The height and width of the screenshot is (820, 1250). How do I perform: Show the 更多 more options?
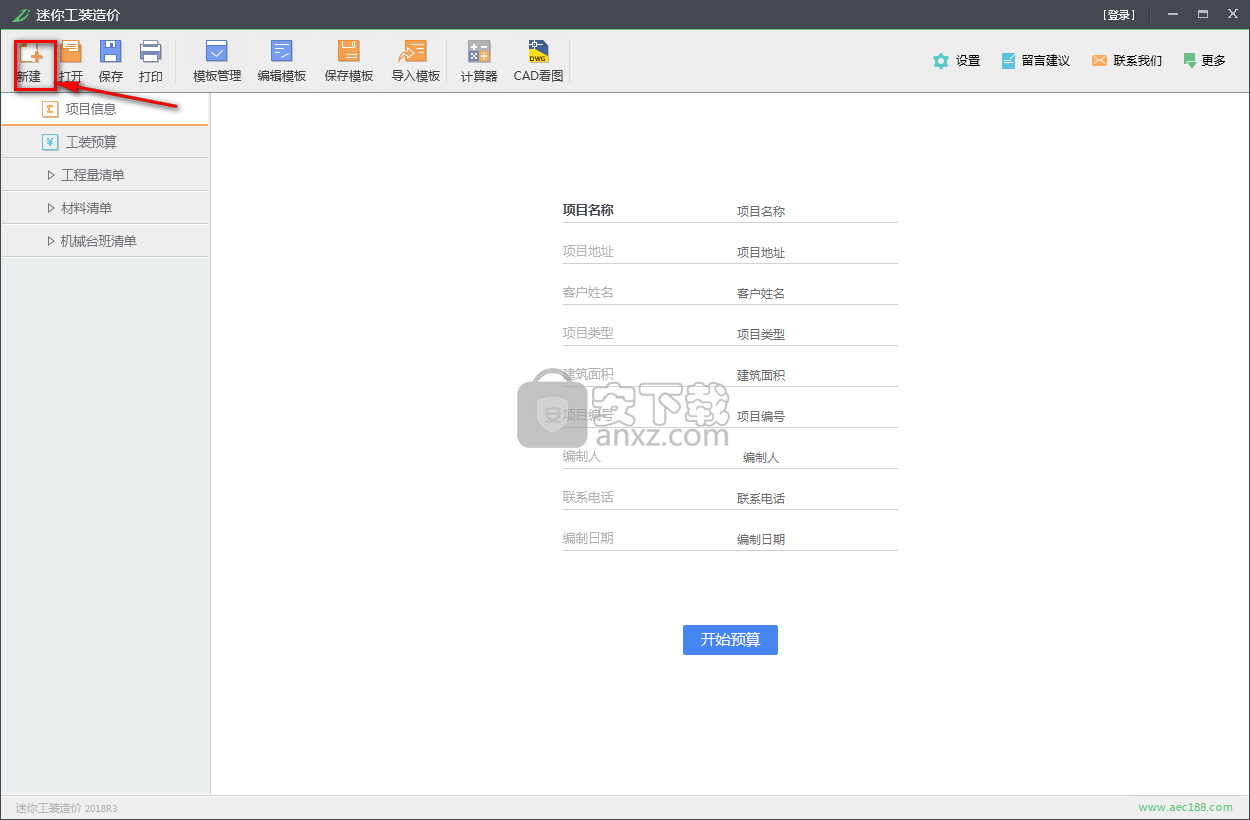(1204, 61)
